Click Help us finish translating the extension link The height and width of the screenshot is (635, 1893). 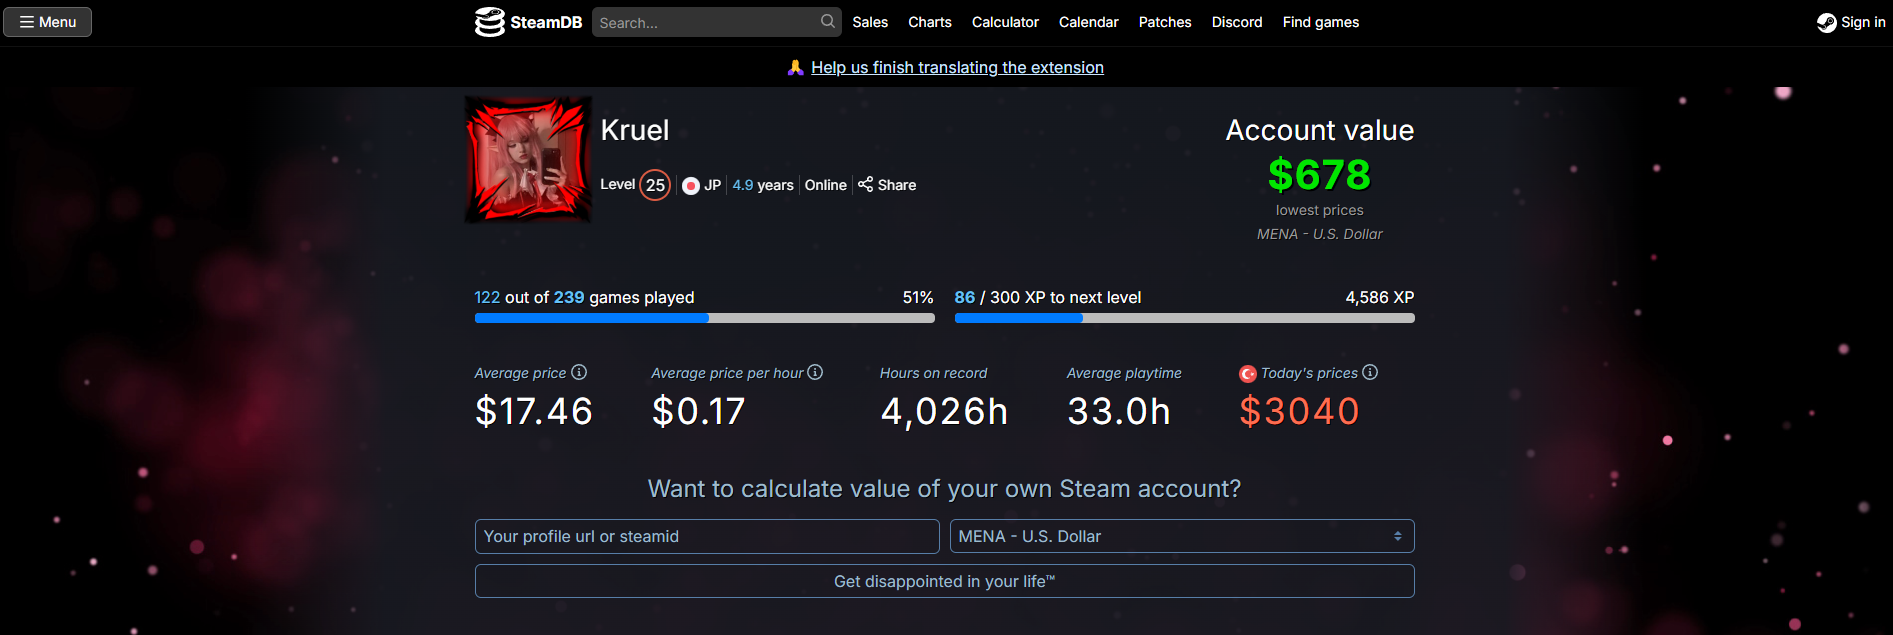click(957, 67)
